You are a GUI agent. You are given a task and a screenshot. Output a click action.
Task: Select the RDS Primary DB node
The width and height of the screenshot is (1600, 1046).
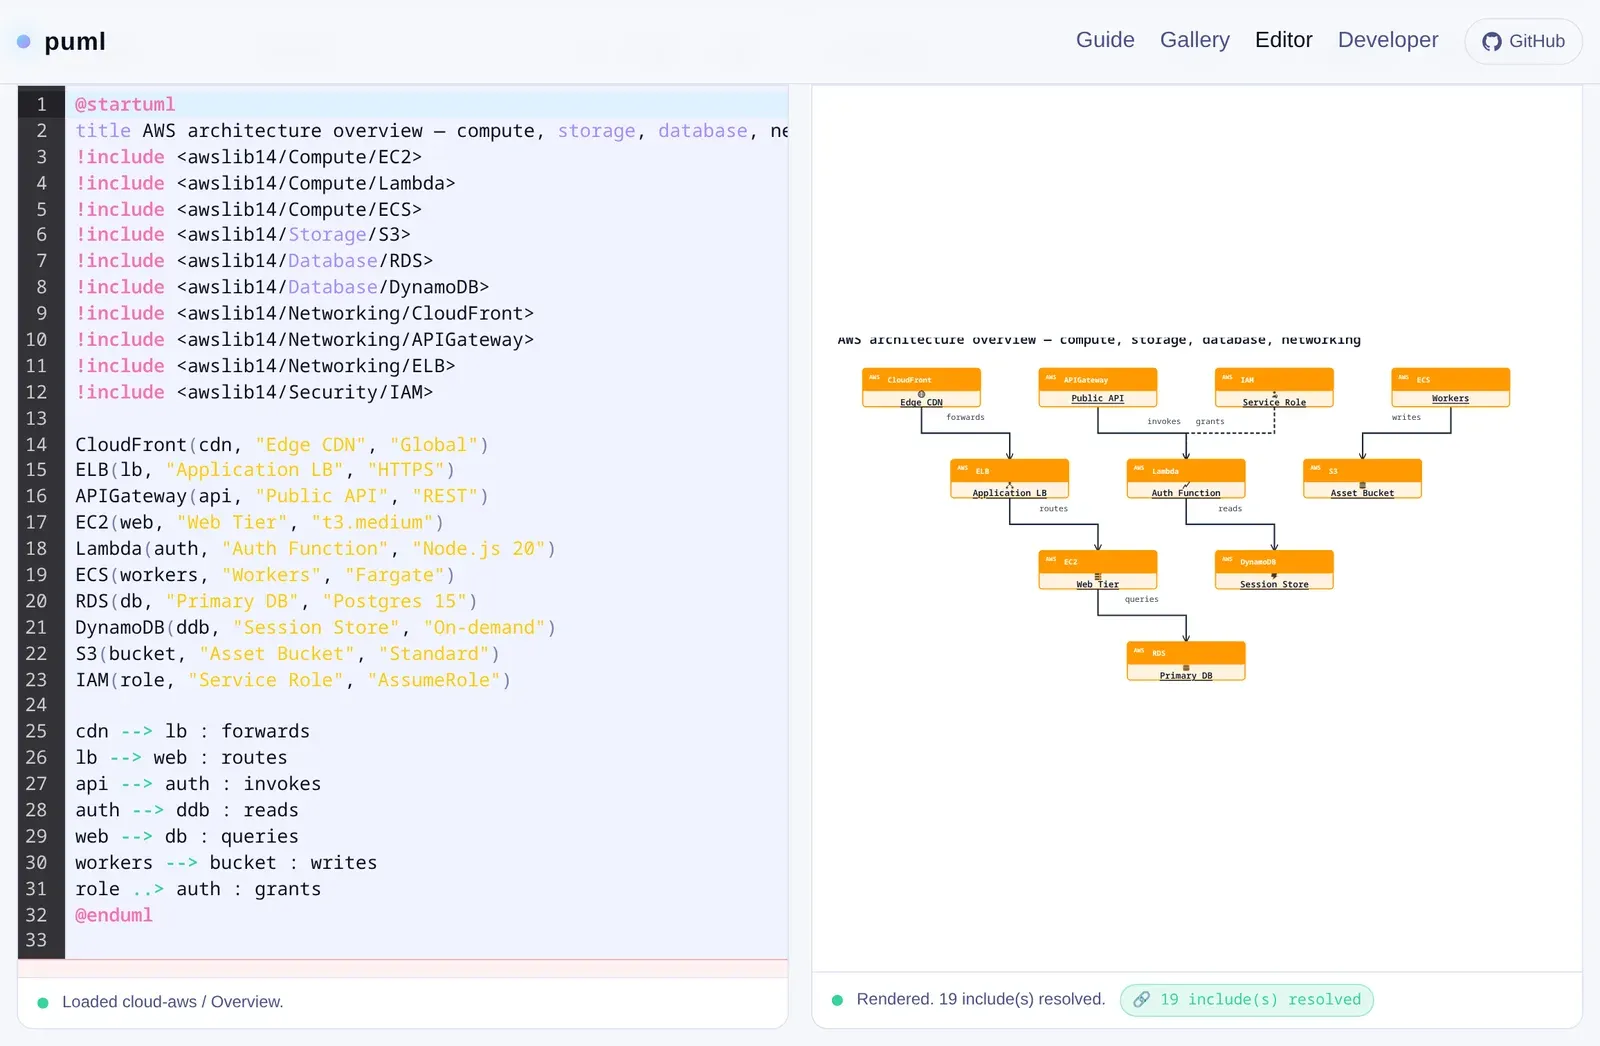coord(1186,661)
